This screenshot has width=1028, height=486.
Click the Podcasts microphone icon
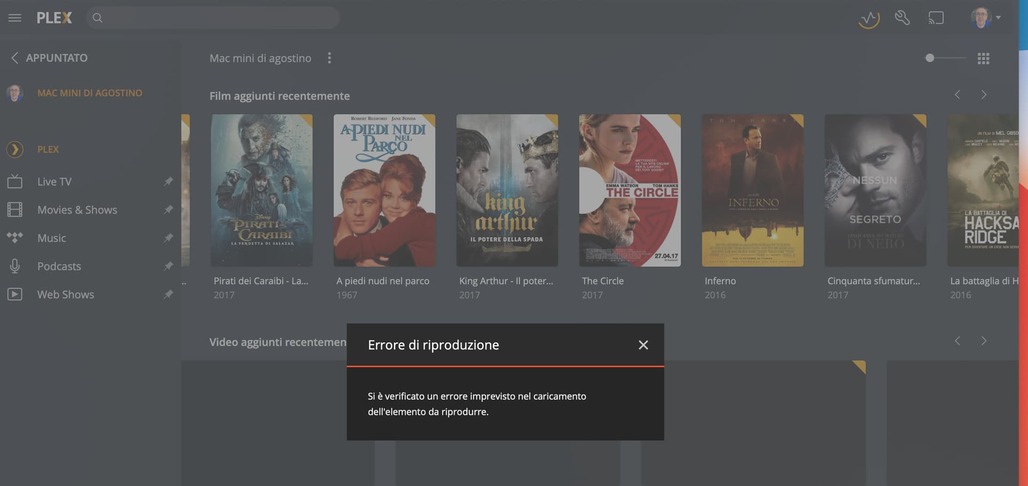pos(14,266)
